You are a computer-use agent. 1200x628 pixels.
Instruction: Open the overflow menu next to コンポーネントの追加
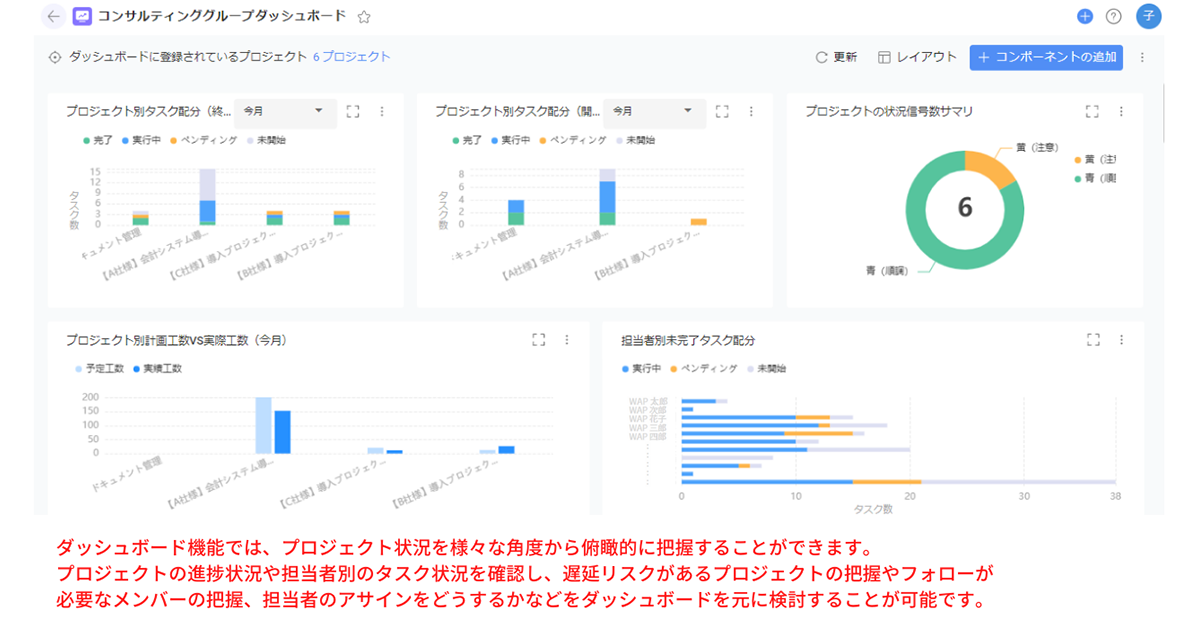coord(1142,57)
